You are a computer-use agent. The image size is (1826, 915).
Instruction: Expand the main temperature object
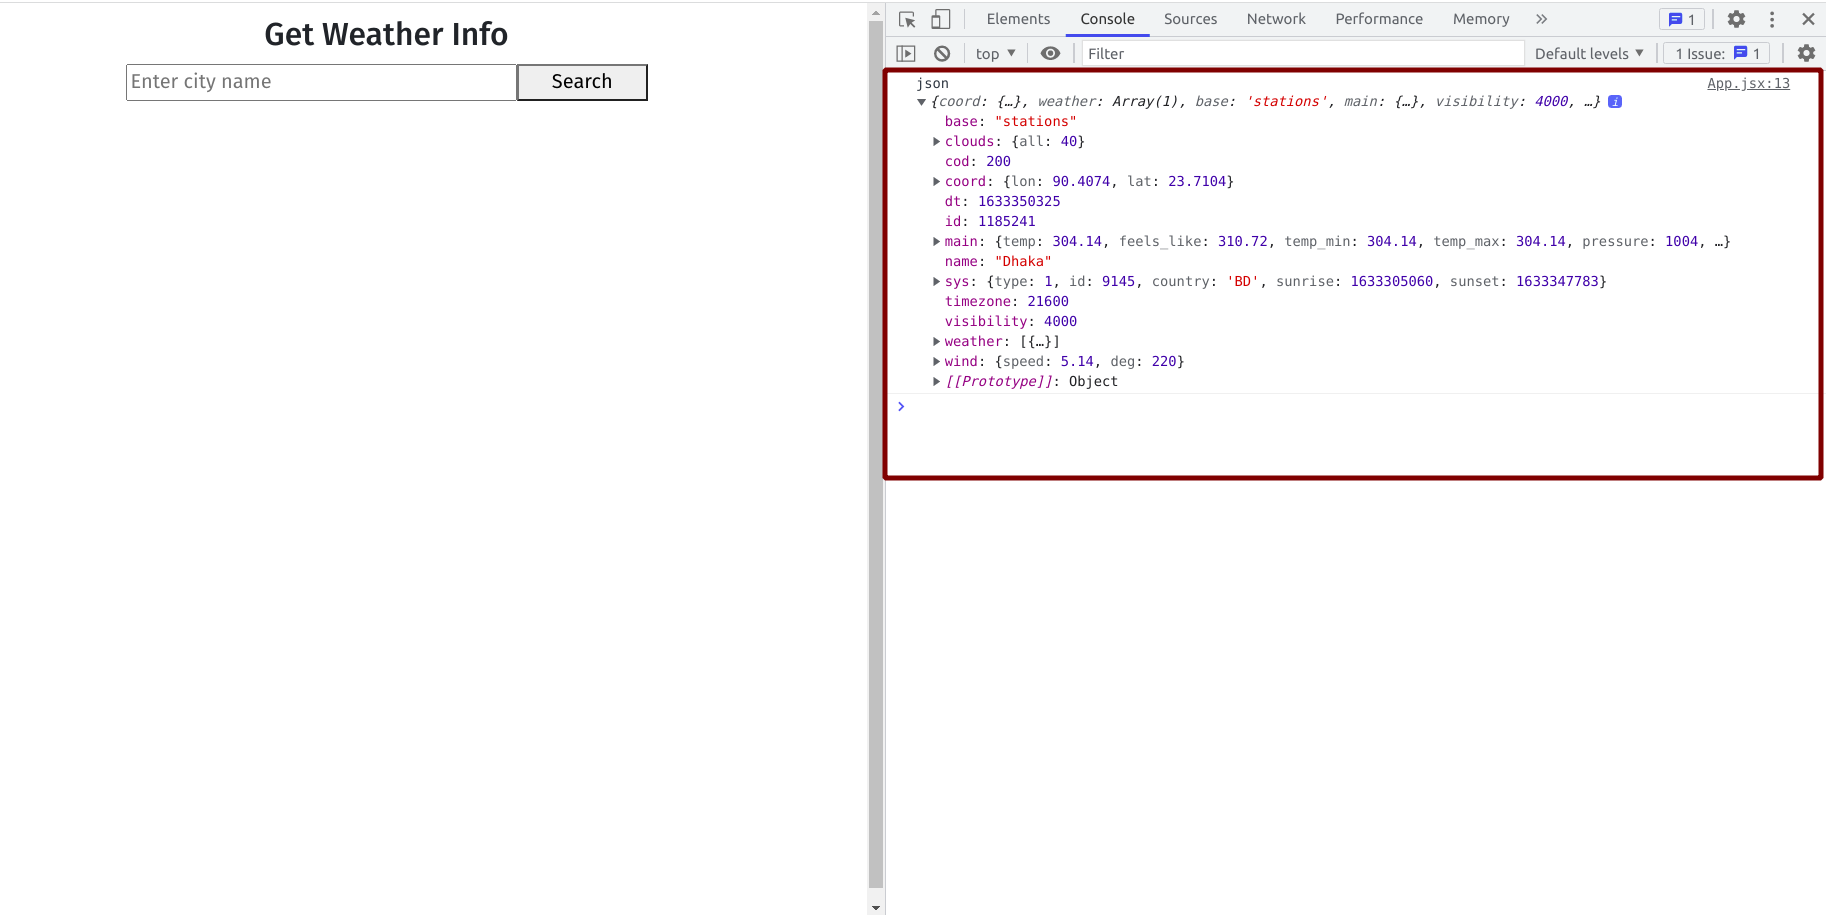pyautogui.click(x=936, y=242)
